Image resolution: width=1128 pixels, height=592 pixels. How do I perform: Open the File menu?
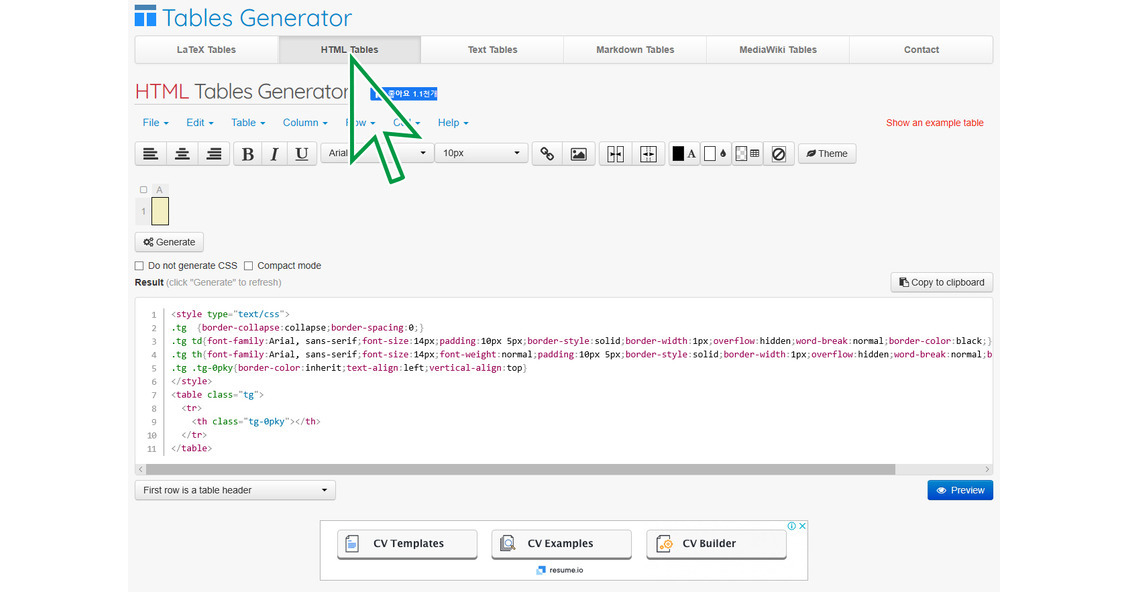(155, 123)
